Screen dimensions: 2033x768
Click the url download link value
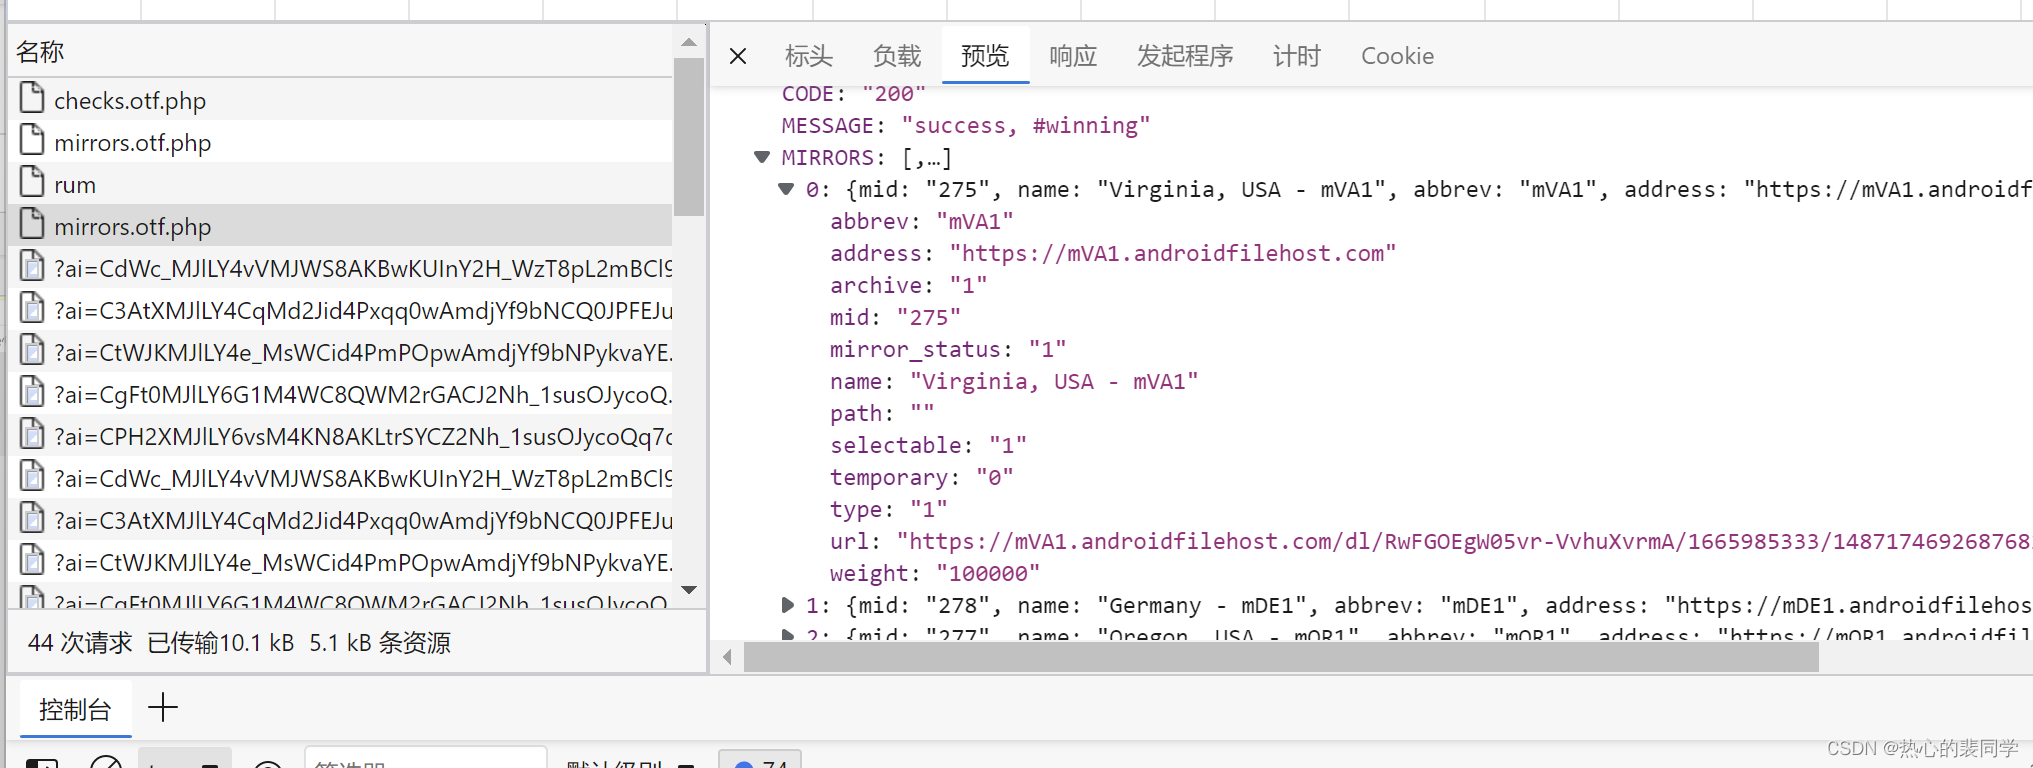tap(1463, 541)
